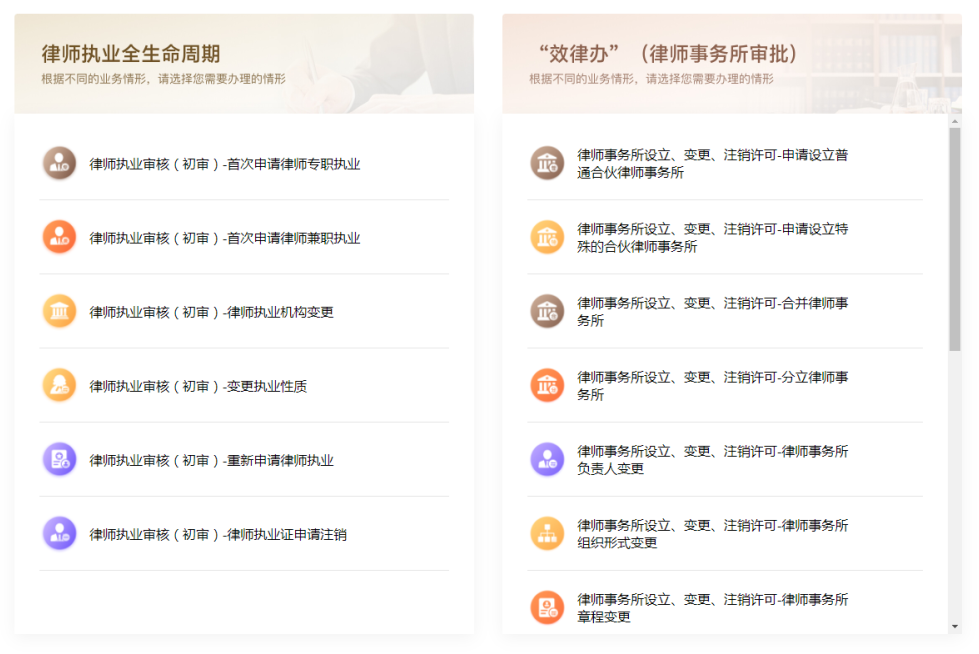Click the icon beside 合并律师事务所
The image size is (979, 654).
pos(547,311)
